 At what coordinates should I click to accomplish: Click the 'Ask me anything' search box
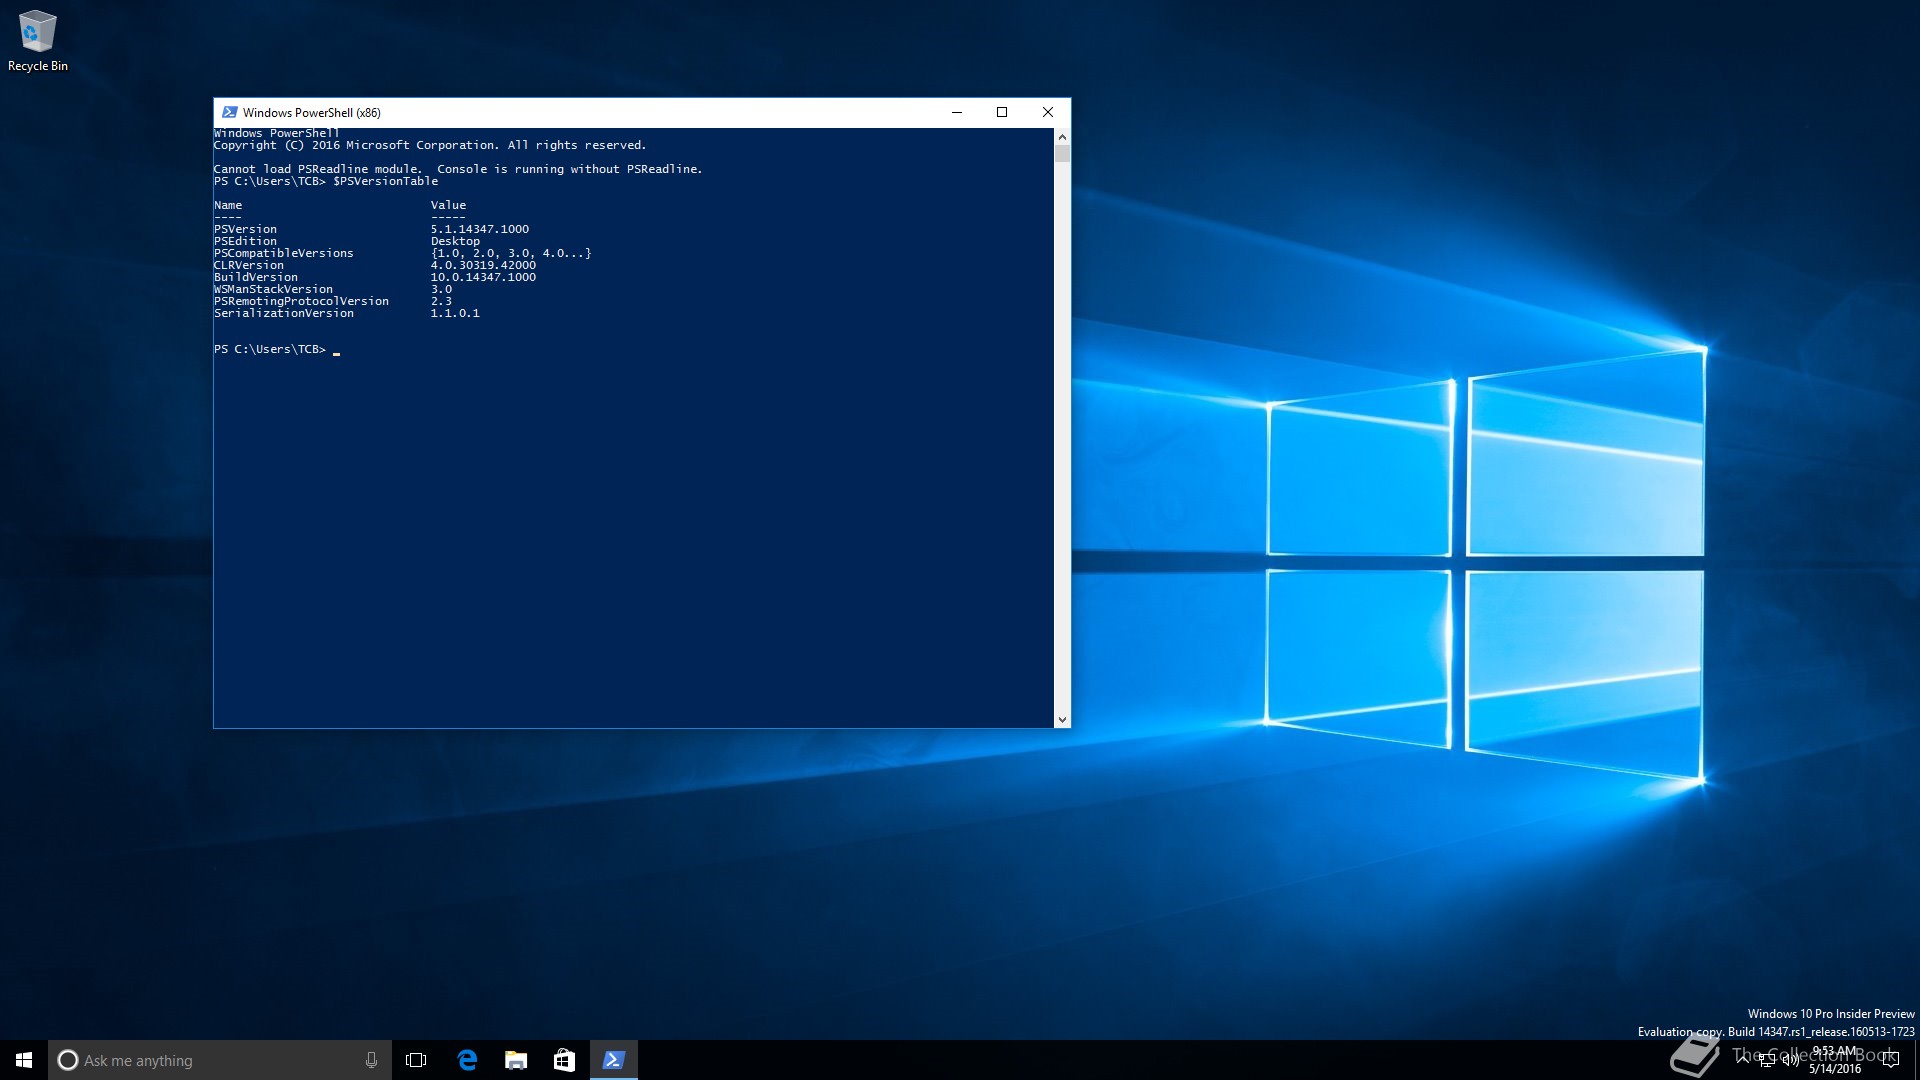[x=219, y=1060]
